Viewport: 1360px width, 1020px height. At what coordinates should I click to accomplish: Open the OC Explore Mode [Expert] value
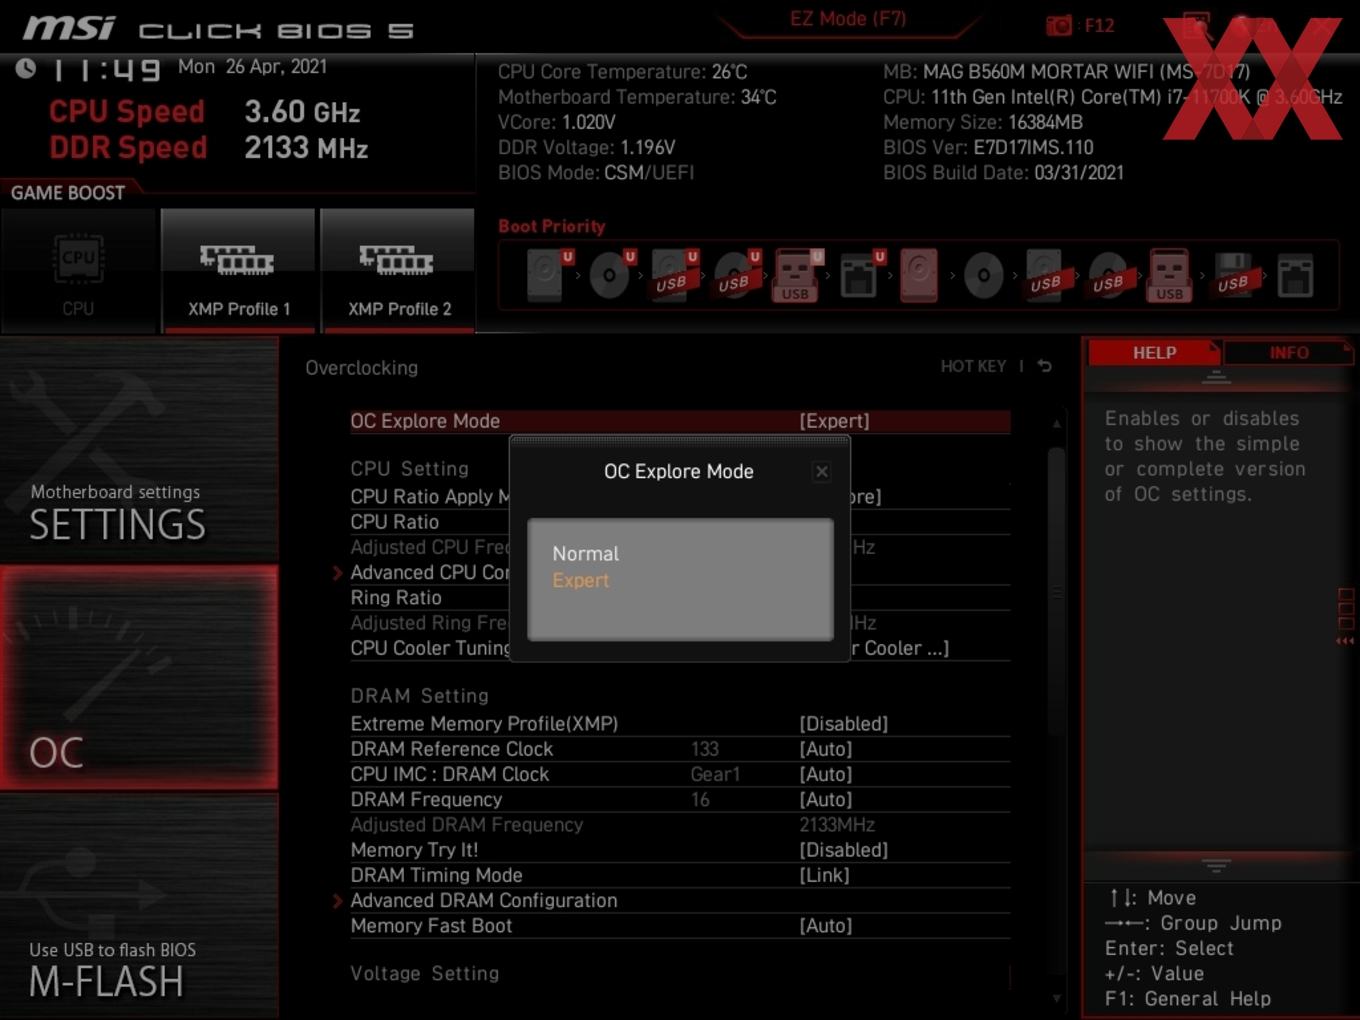click(x=834, y=421)
